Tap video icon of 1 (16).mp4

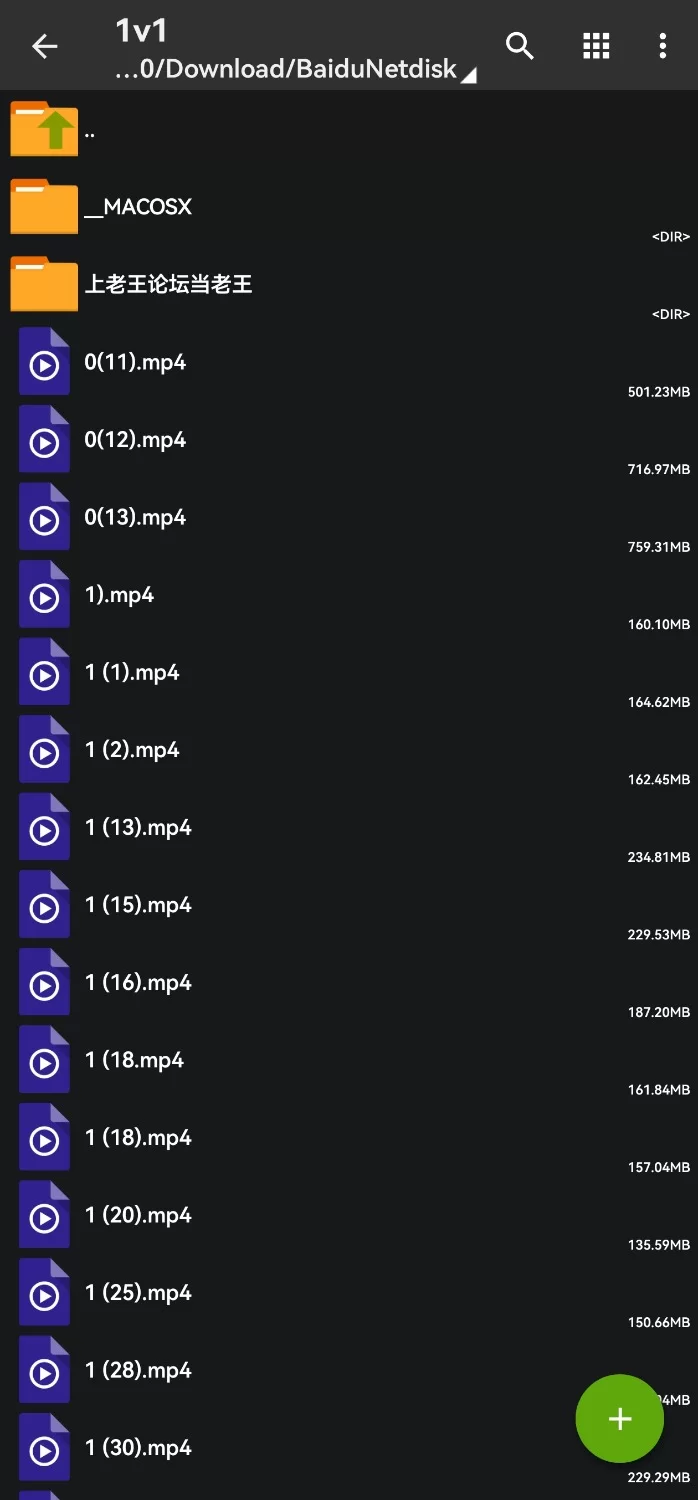(x=44, y=984)
